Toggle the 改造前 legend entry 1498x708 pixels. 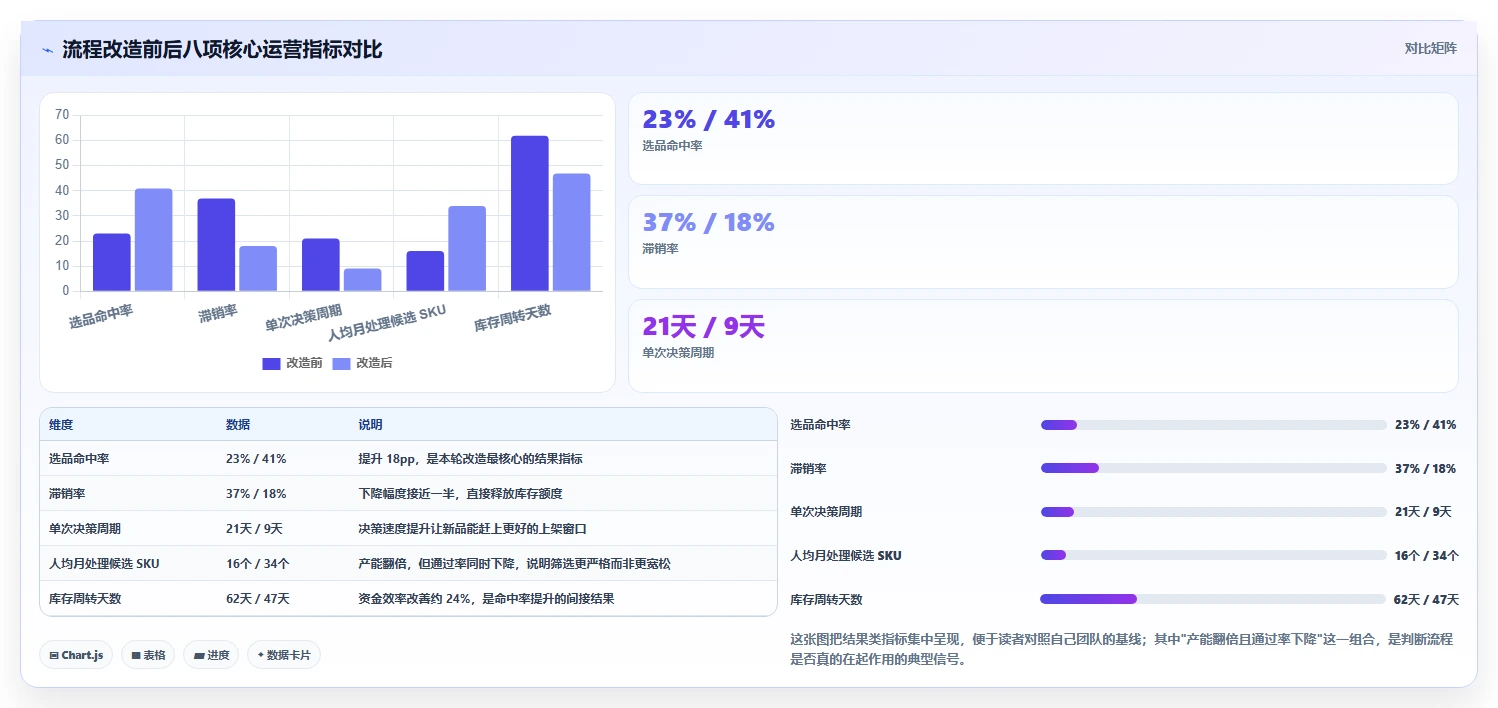(292, 363)
